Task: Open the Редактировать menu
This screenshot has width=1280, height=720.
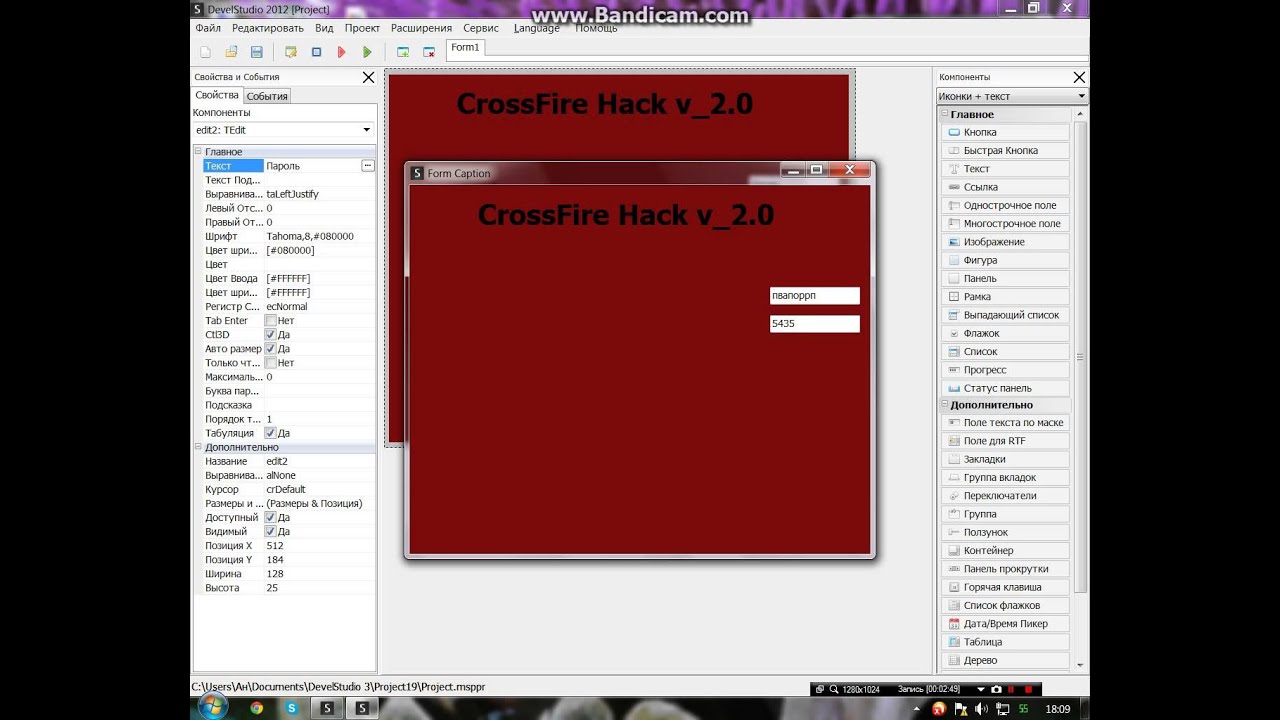Action: 268,28
